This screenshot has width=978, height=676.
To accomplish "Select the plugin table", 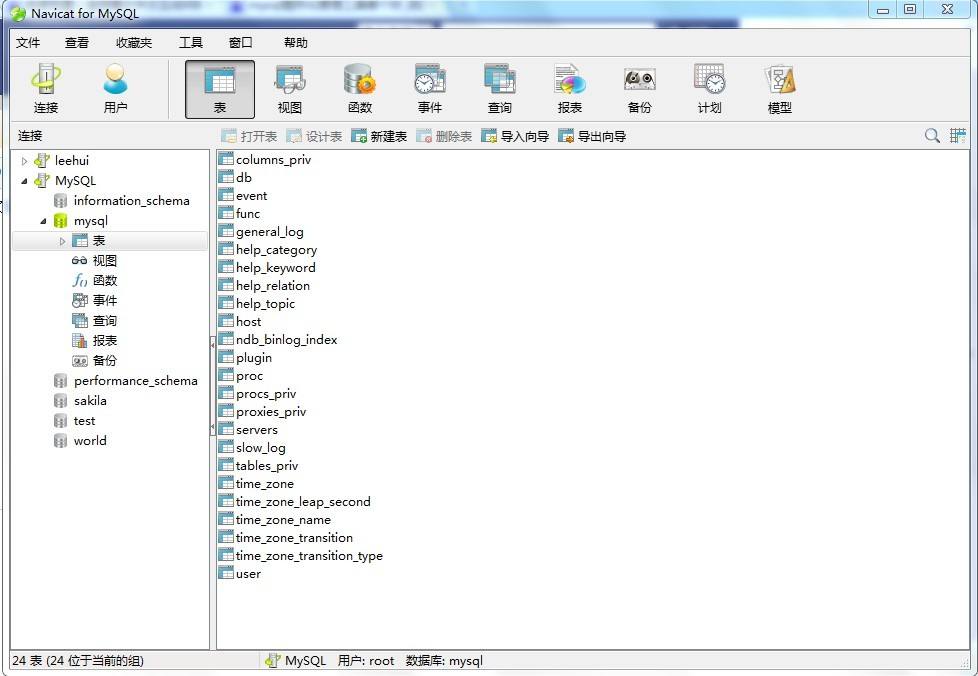I will (246, 358).
